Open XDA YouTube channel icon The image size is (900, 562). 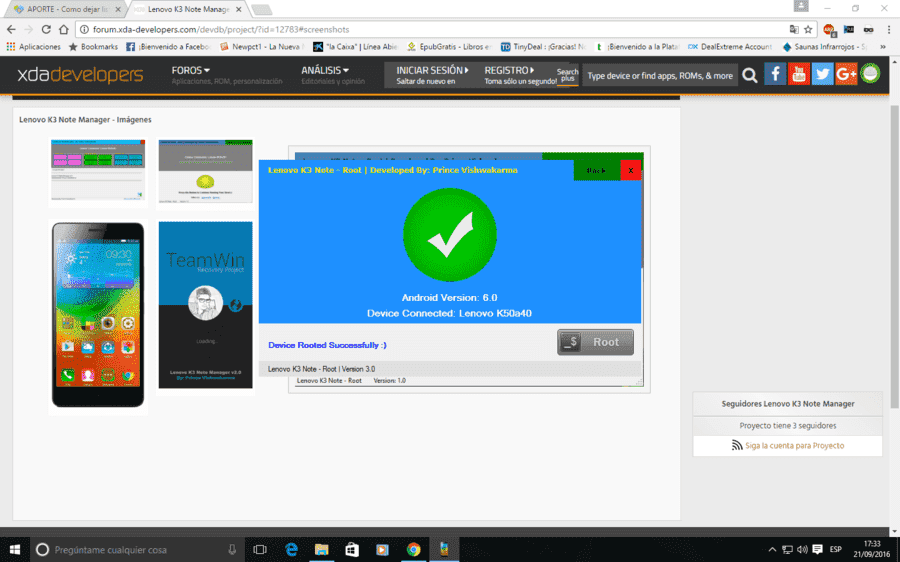pos(798,74)
